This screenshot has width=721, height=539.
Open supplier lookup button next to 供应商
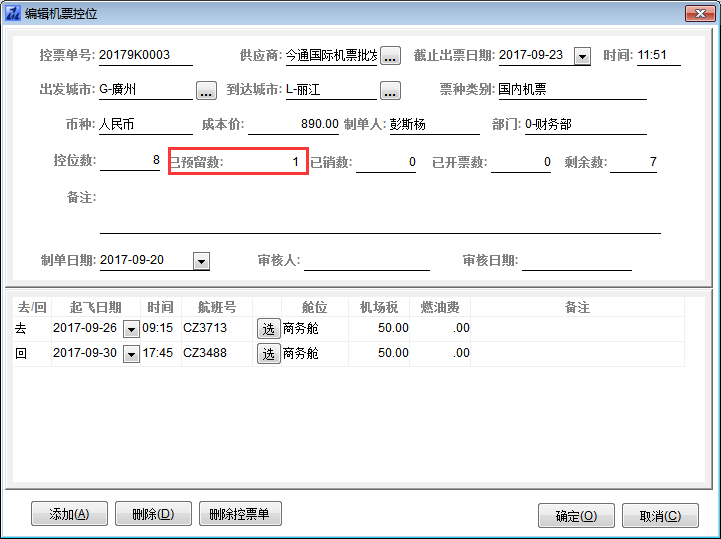(x=390, y=56)
